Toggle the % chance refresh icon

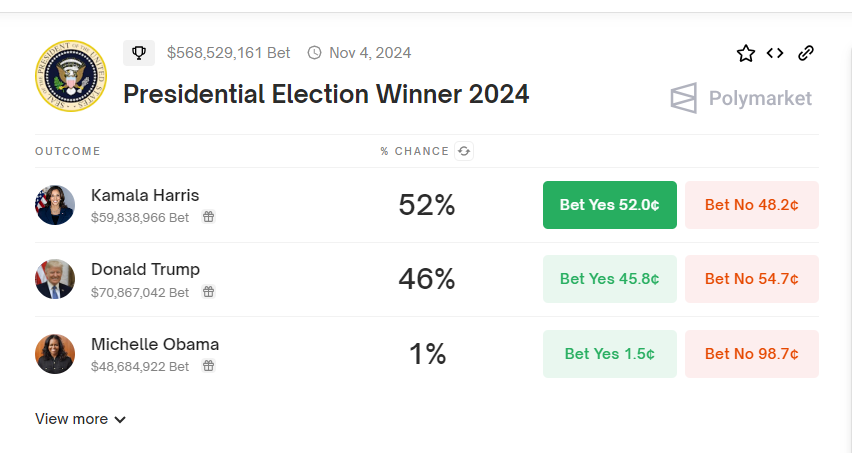tap(464, 151)
